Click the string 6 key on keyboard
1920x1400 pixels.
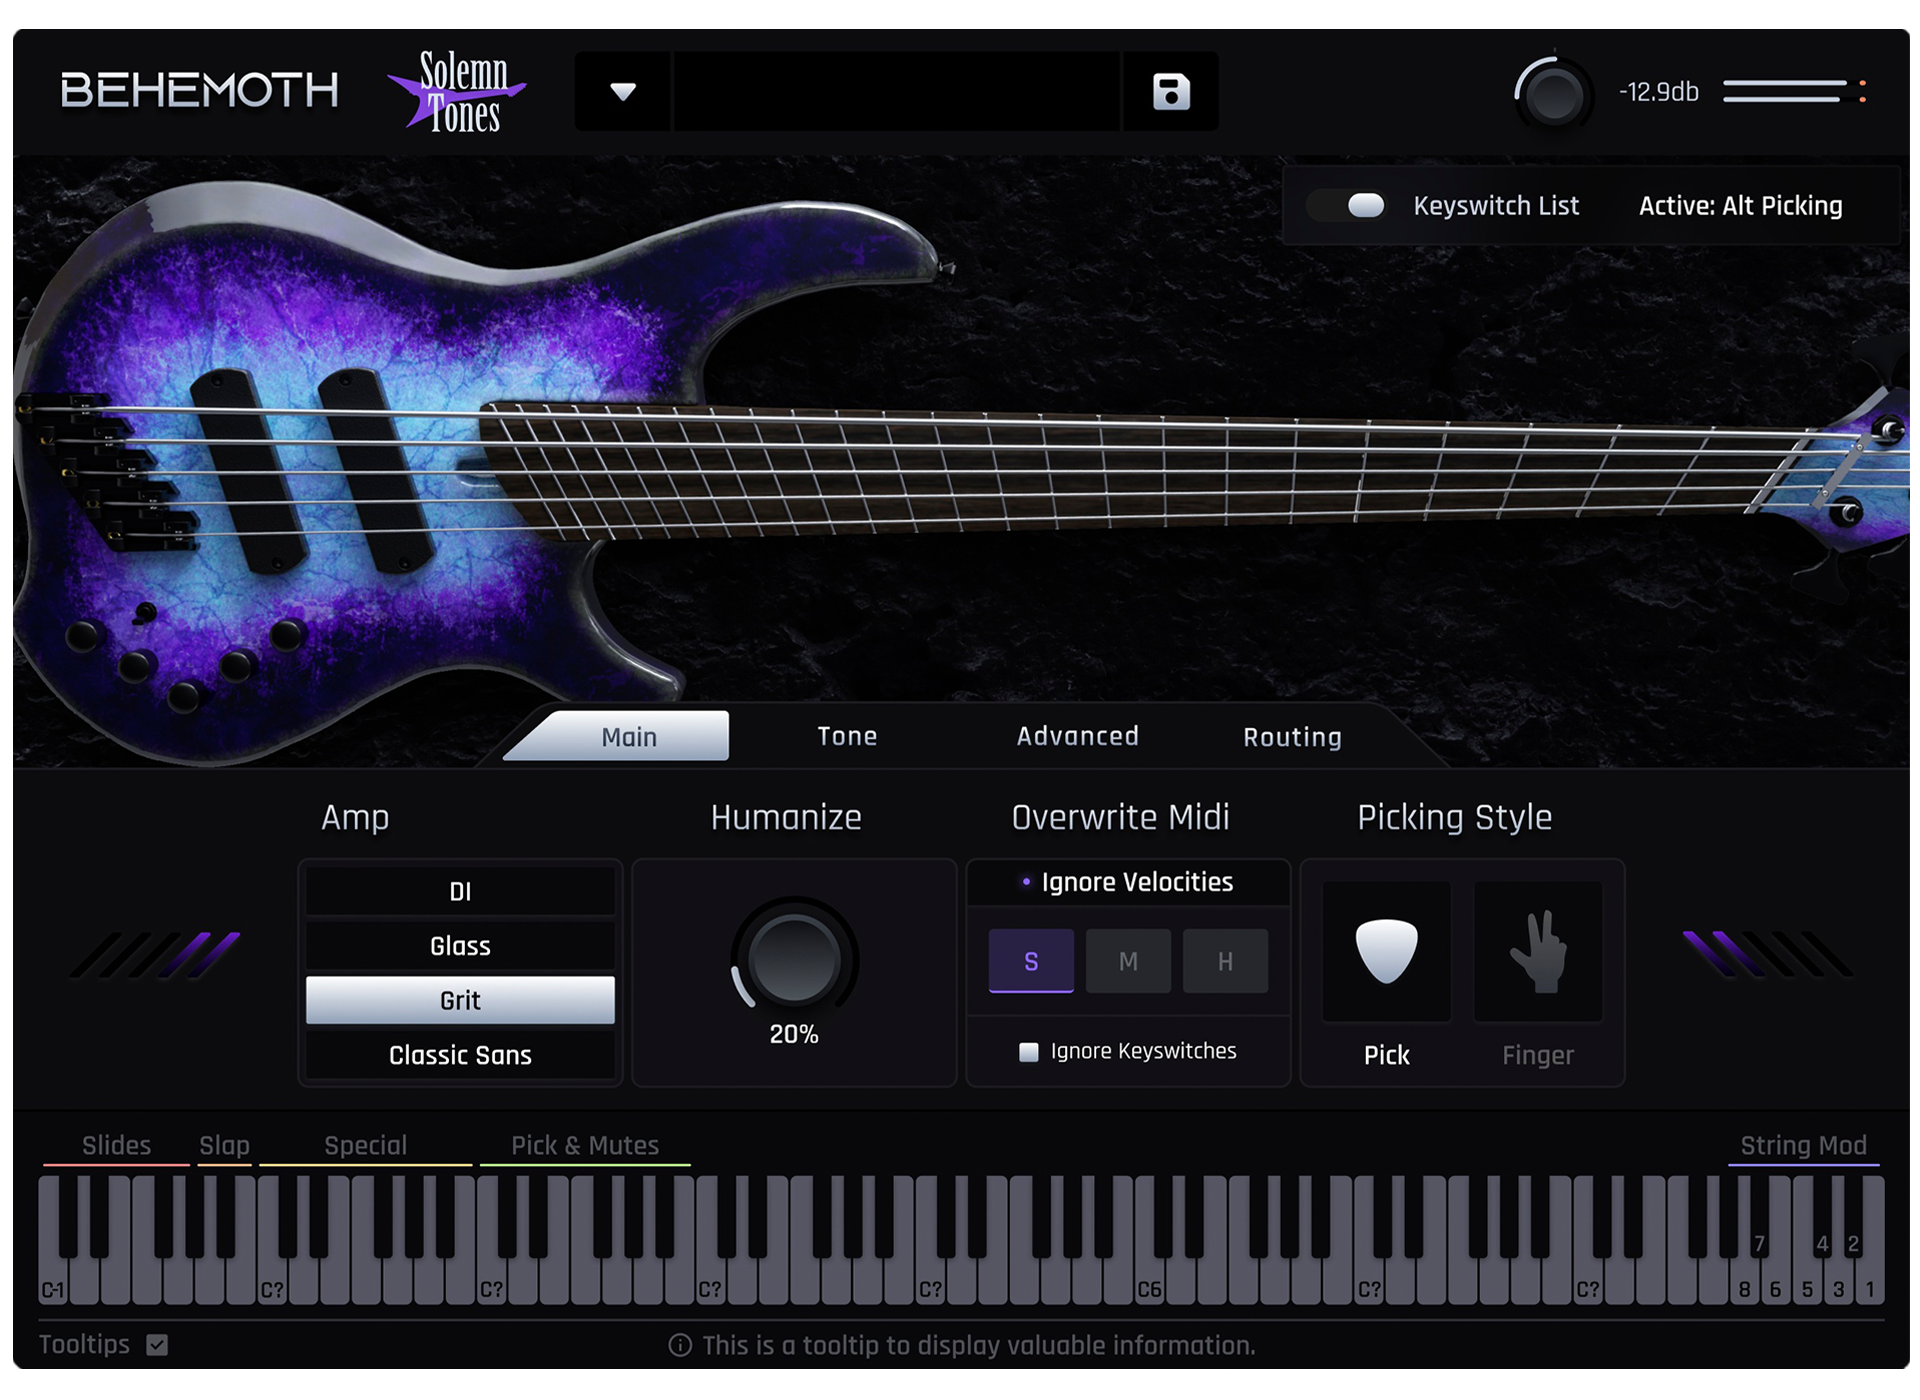[1776, 1282]
